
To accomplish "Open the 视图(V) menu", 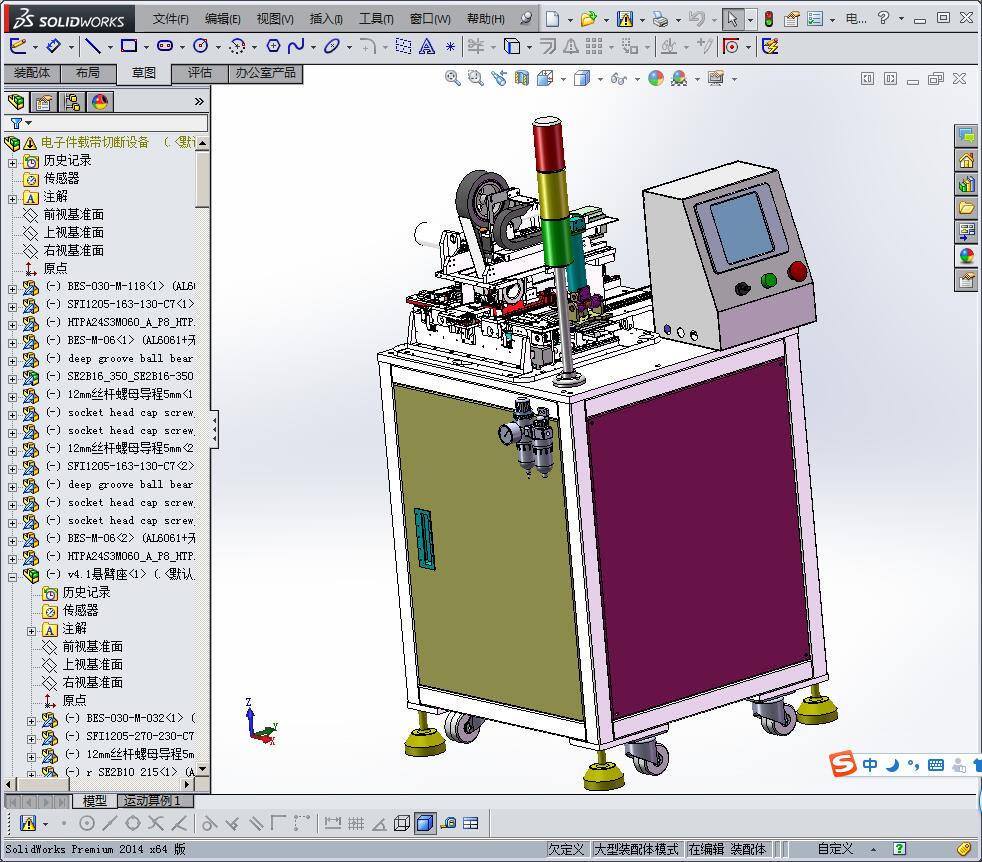I will (x=275, y=19).
